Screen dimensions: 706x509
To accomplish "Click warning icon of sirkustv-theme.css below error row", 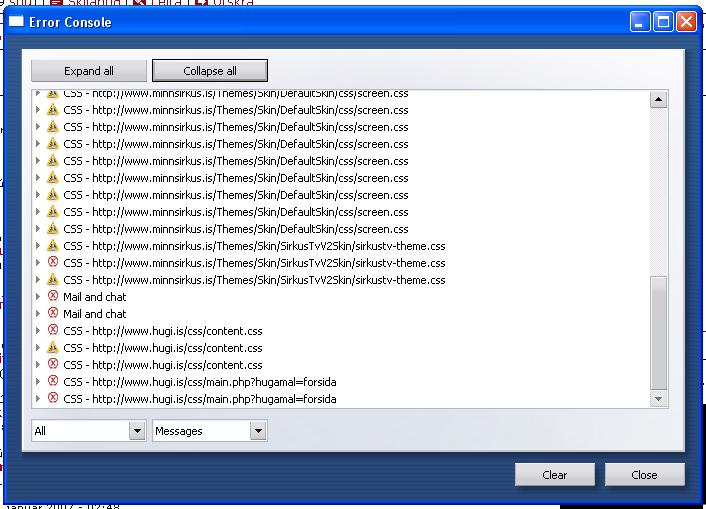I will (53, 279).
